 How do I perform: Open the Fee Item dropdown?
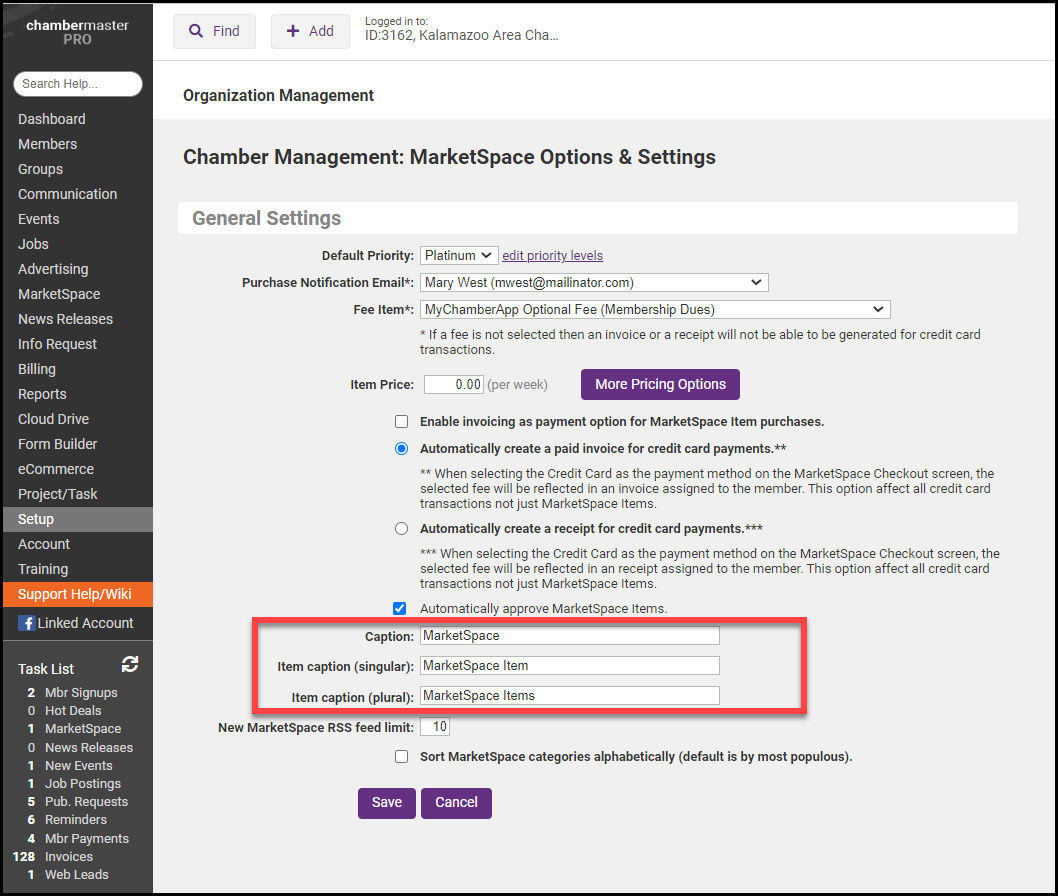point(655,310)
